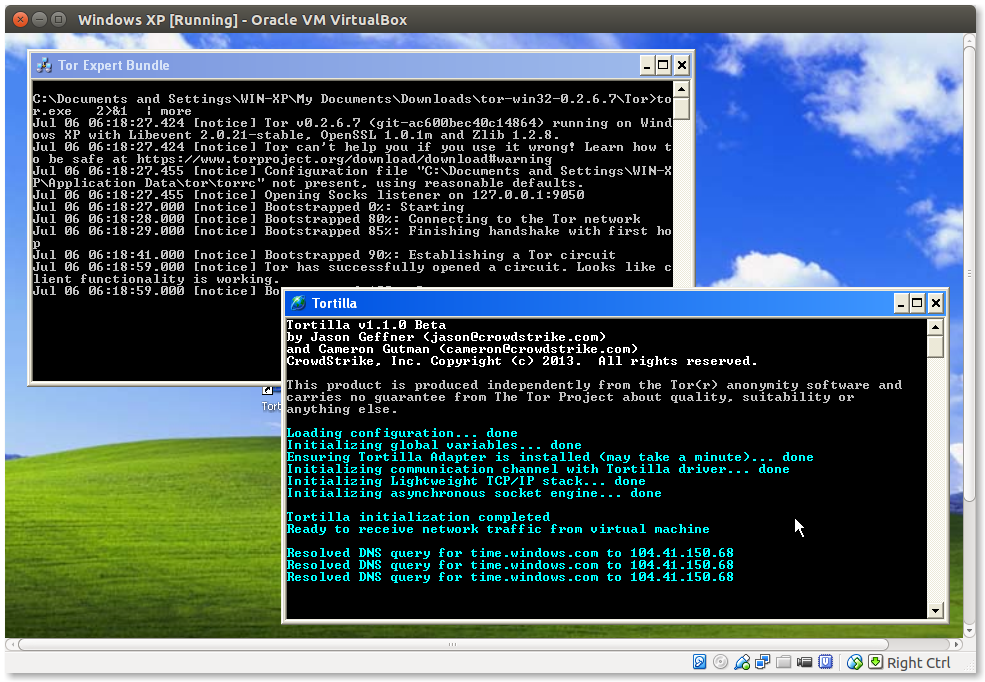Click 'Tortilla initialization completed' line
This screenshot has width=985, height=682.
tap(418, 517)
